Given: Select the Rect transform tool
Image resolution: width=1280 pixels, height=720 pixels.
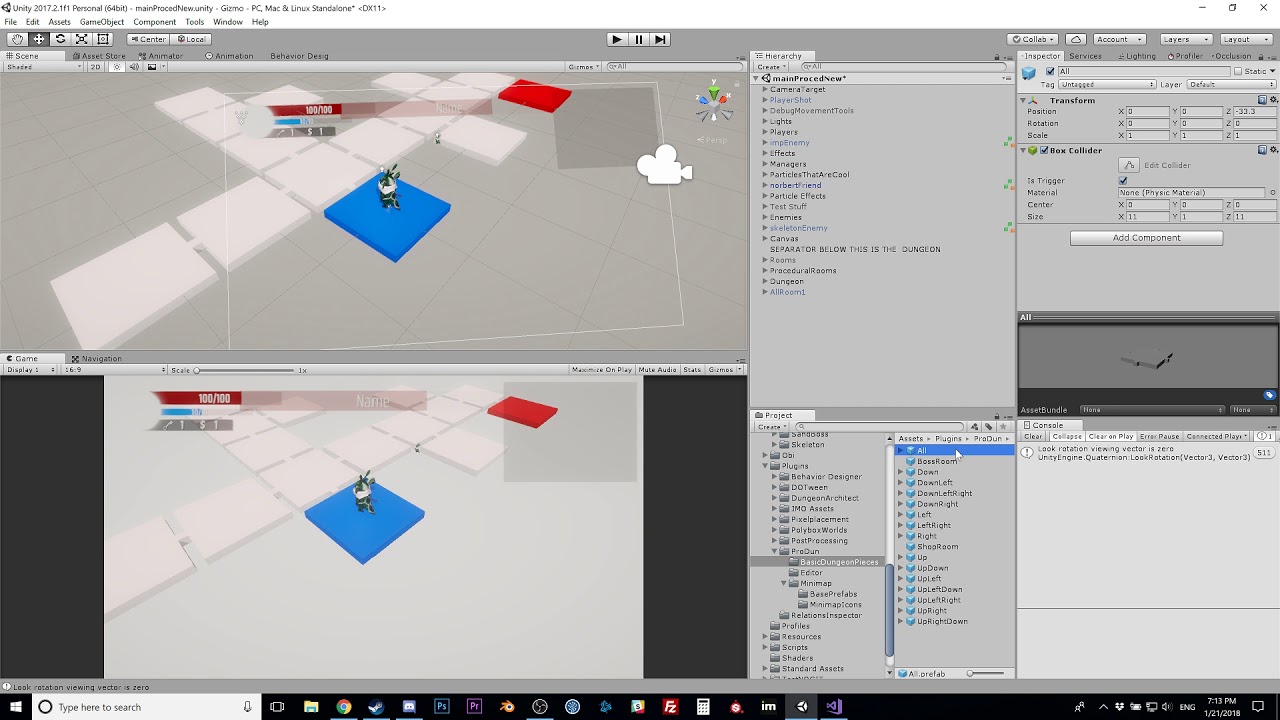Looking at the screenshot, I should pyautogui.click(x=103, y=39).
